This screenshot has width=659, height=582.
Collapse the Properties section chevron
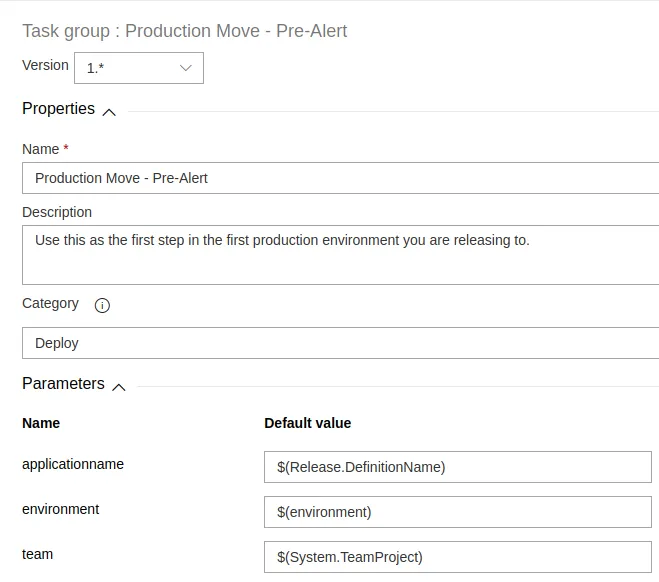pyautogui.click(x=109, y=111)
